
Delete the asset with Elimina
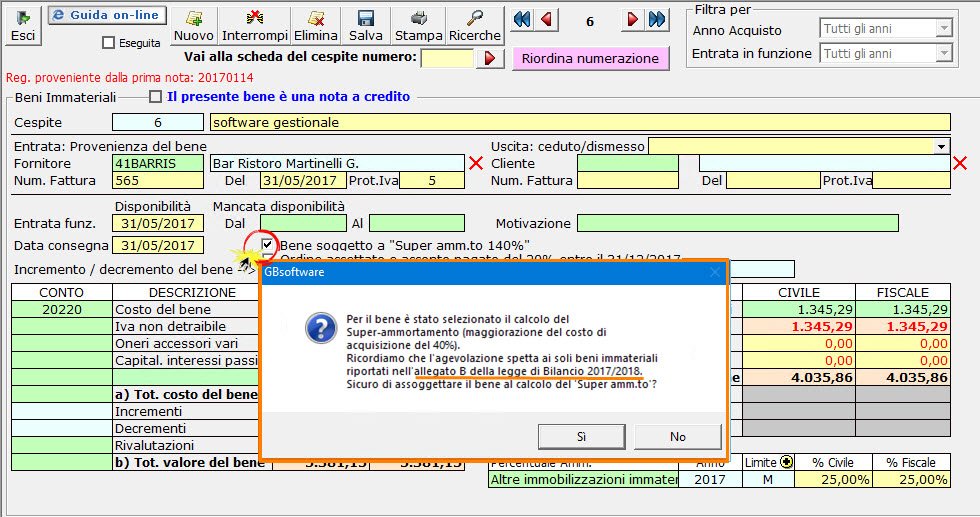(x=316, y=26)
